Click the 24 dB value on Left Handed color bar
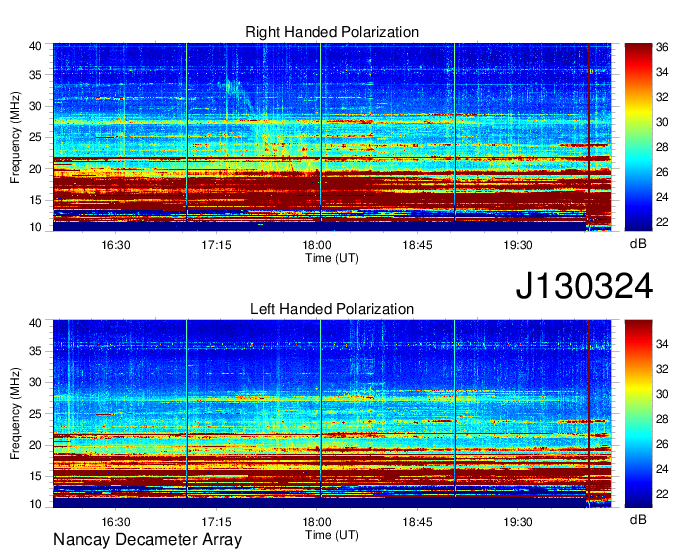The width and height of the screenshot is (680, 552). tap(662, 469)
